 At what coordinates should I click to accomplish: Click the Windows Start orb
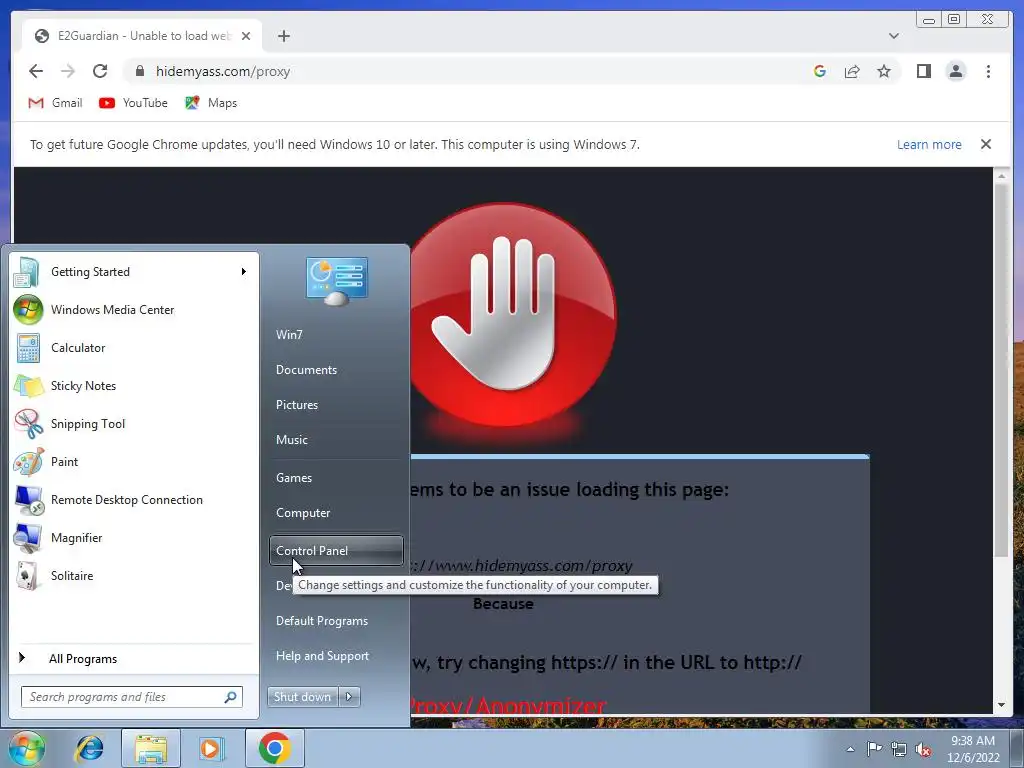(x=26, y=748)
